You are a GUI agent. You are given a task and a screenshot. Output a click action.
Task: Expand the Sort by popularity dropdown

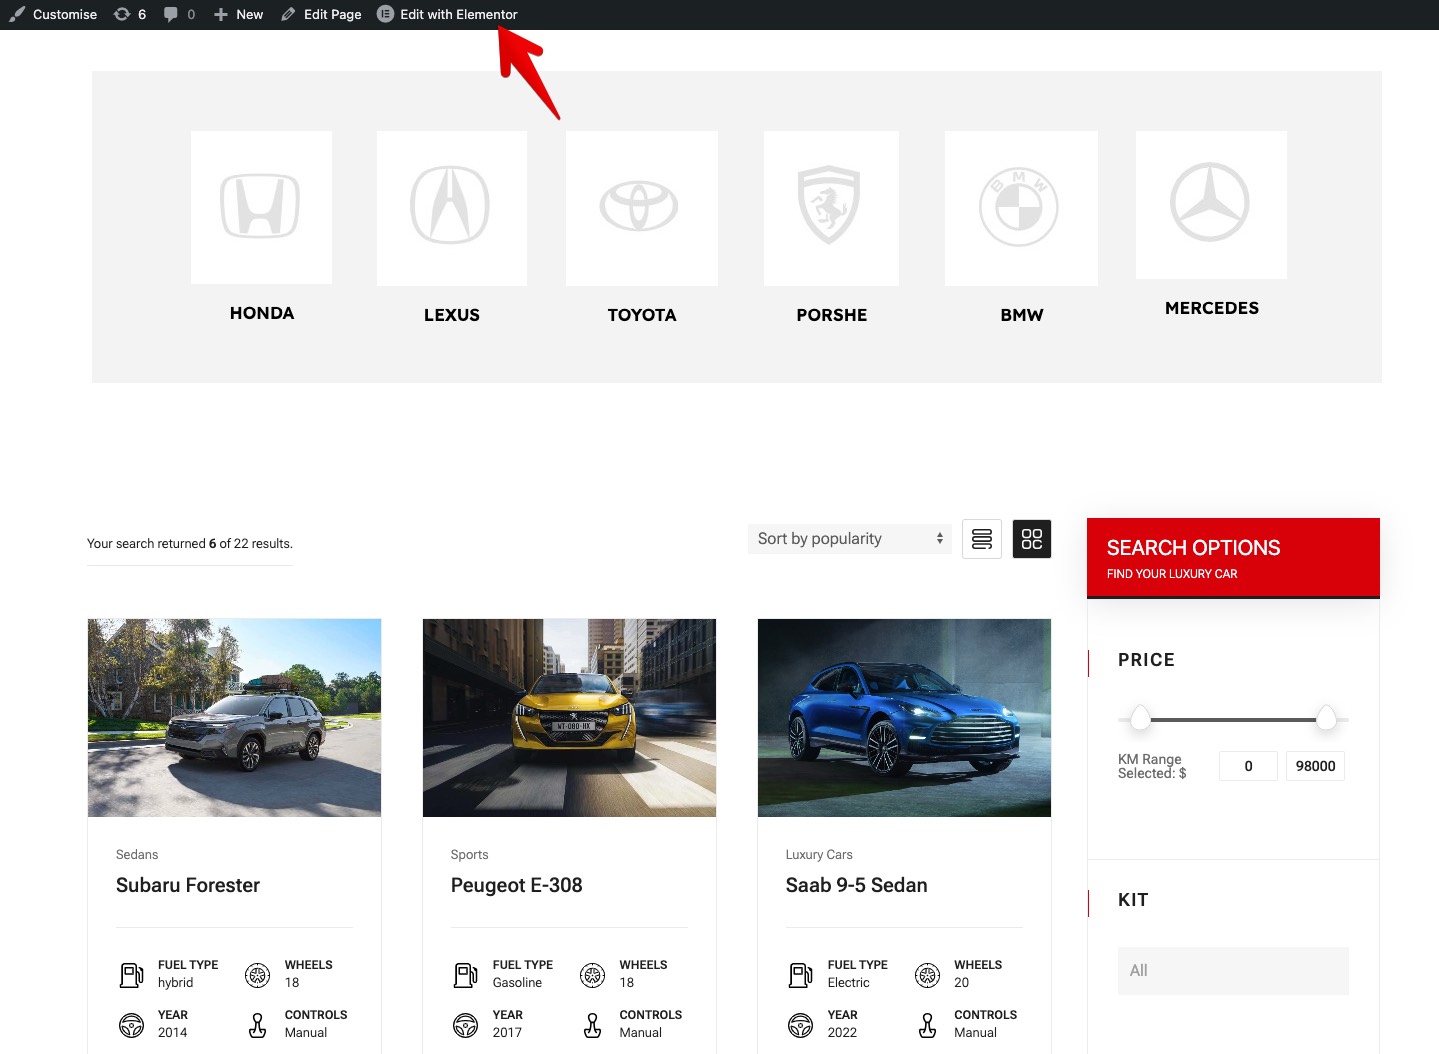pyautogui.click(x=850, y=539)
